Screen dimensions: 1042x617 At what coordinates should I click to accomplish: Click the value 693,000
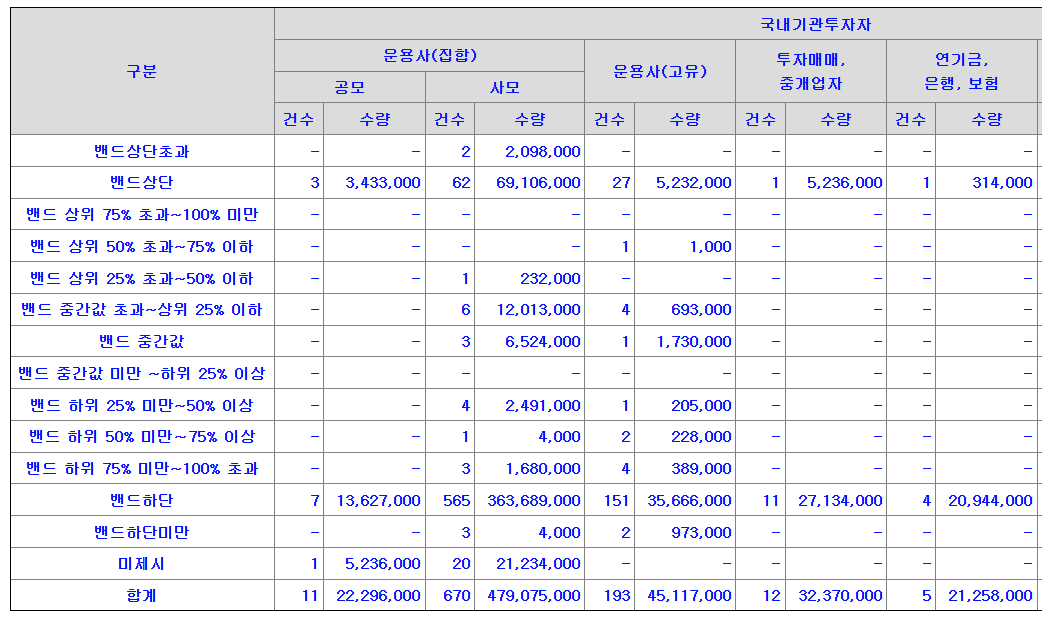coord(701,310)
